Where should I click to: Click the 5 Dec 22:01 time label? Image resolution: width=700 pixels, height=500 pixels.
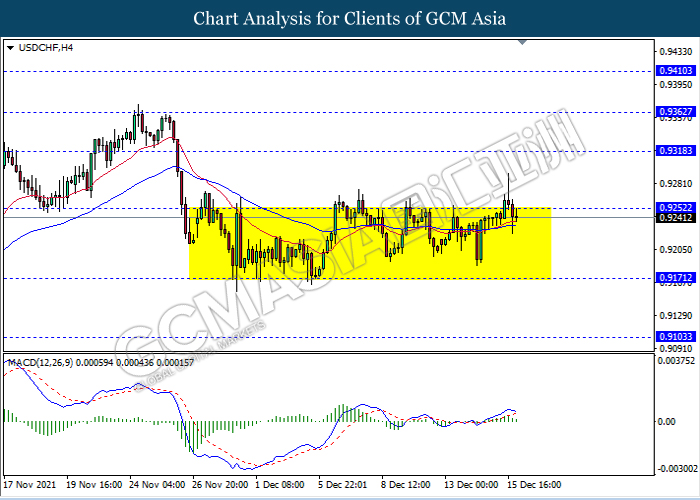(x=343, y=485)
